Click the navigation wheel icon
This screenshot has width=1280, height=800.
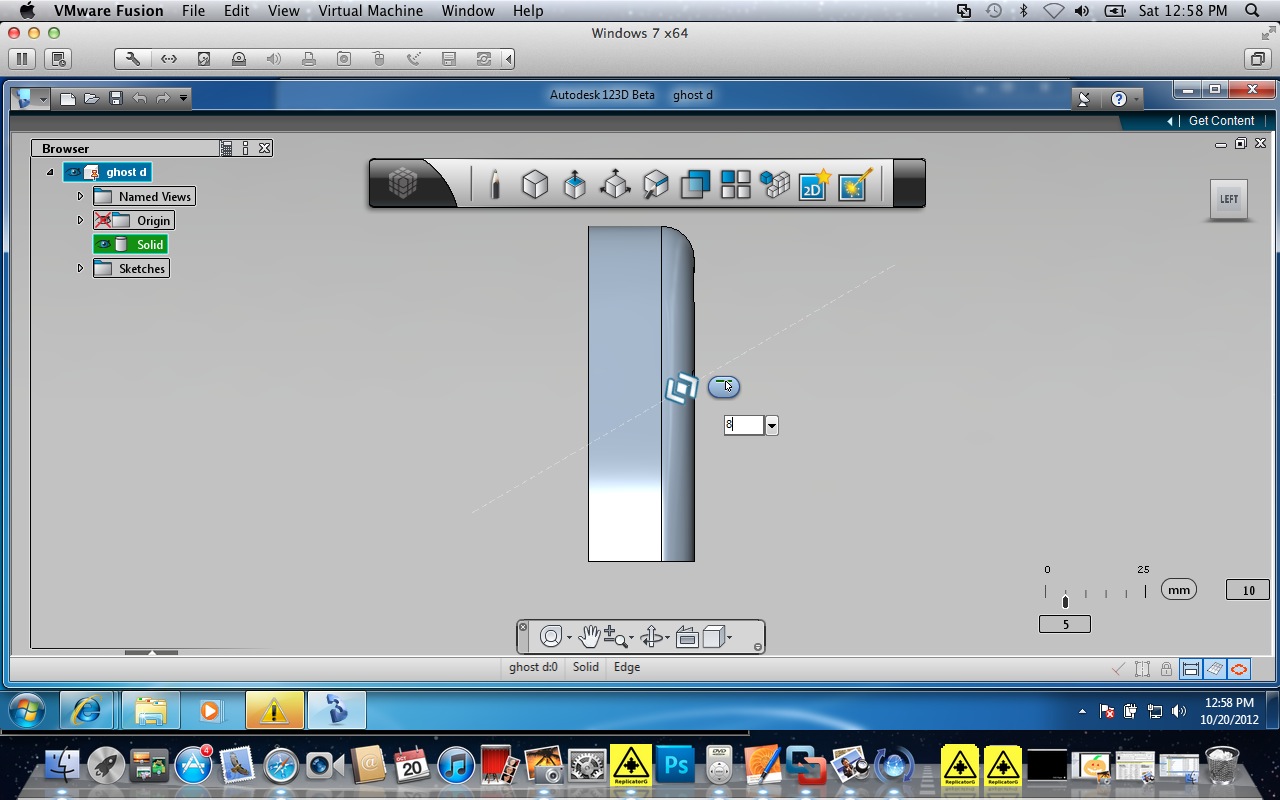[550, 637]
